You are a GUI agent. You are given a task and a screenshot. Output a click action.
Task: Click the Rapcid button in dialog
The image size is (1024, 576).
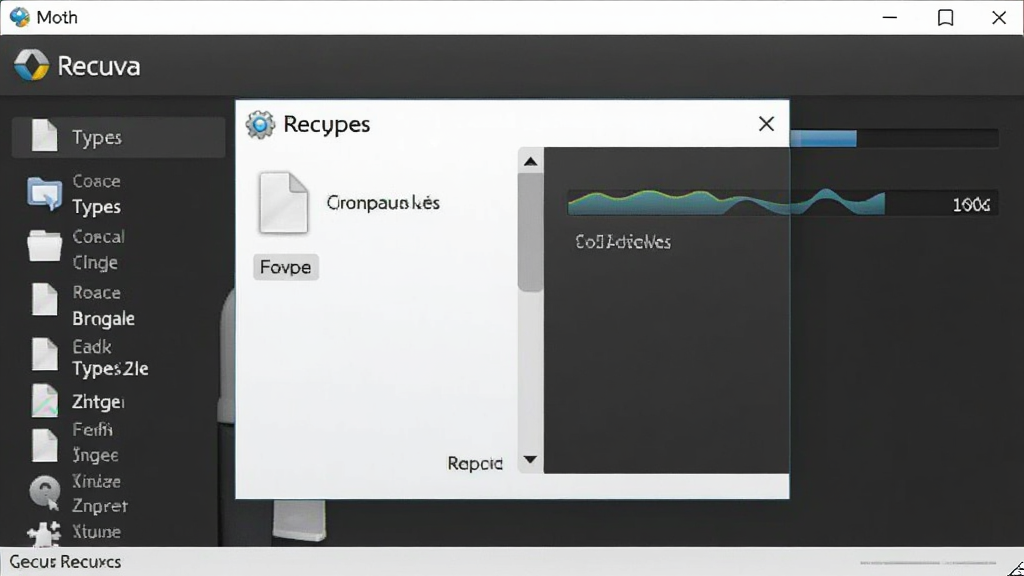(x=475, y=464)
